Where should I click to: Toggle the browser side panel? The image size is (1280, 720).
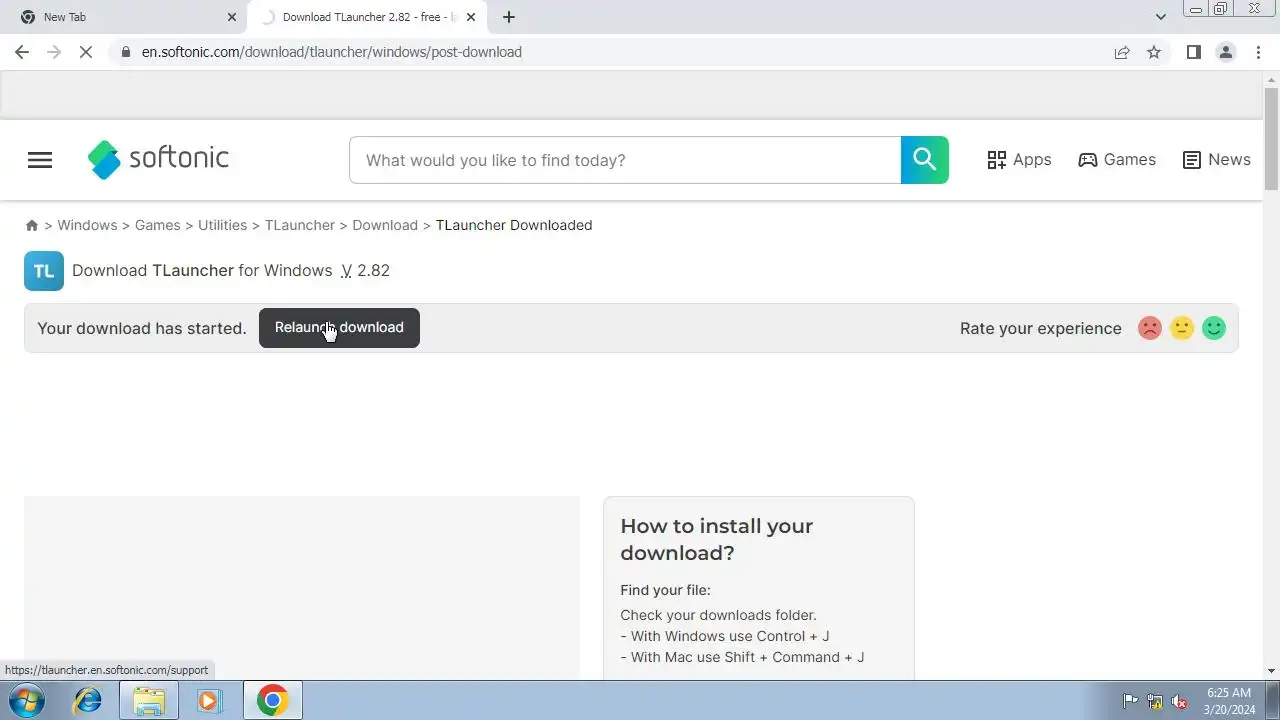pyautogui.click(x=1193, y=52)
